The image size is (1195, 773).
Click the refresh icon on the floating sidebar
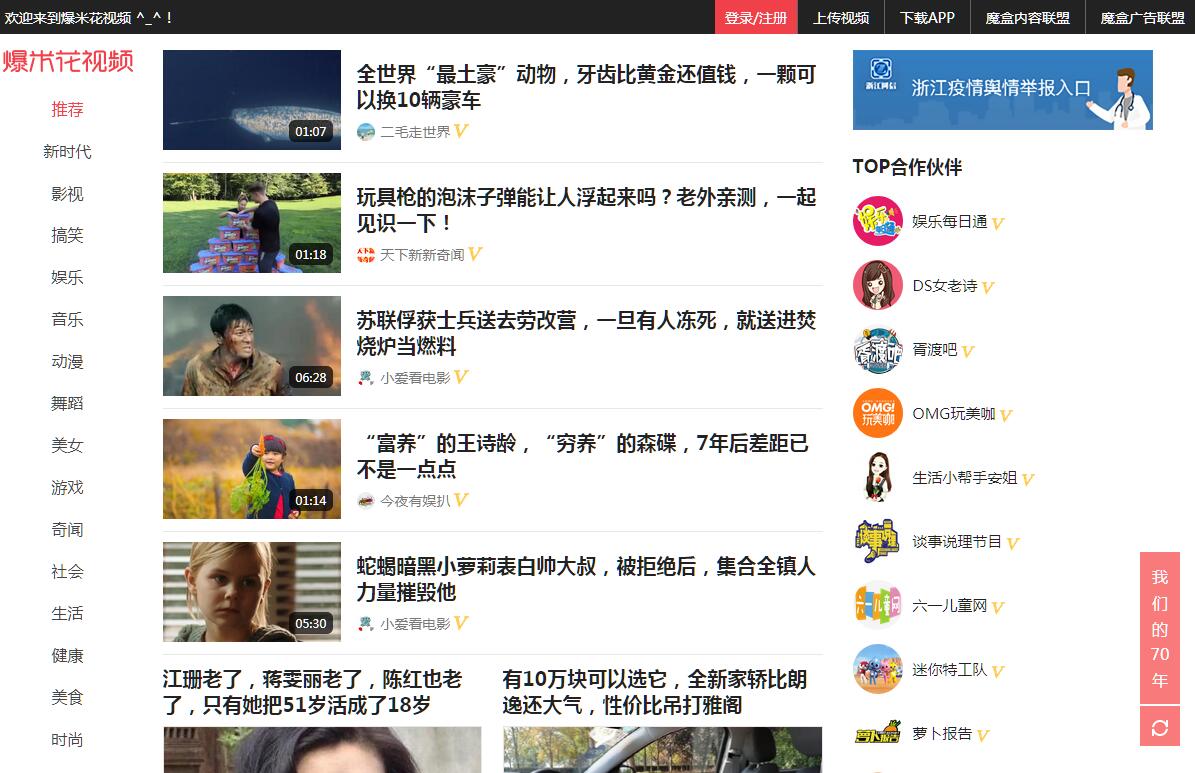pyautogui.click(x=1159, y=726)
